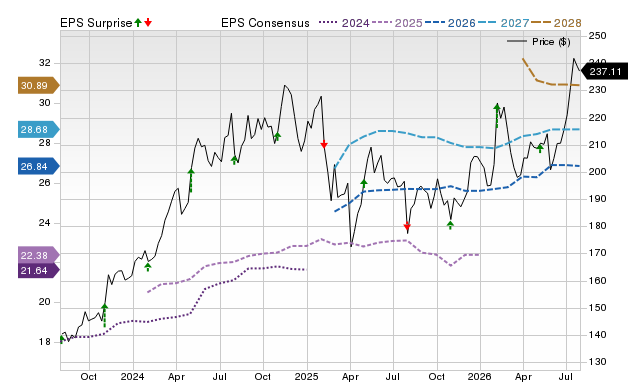Click the 180 label on the price axis
Image resolution: width=640 pixels, height=382 pixels.
coord(597,226)
